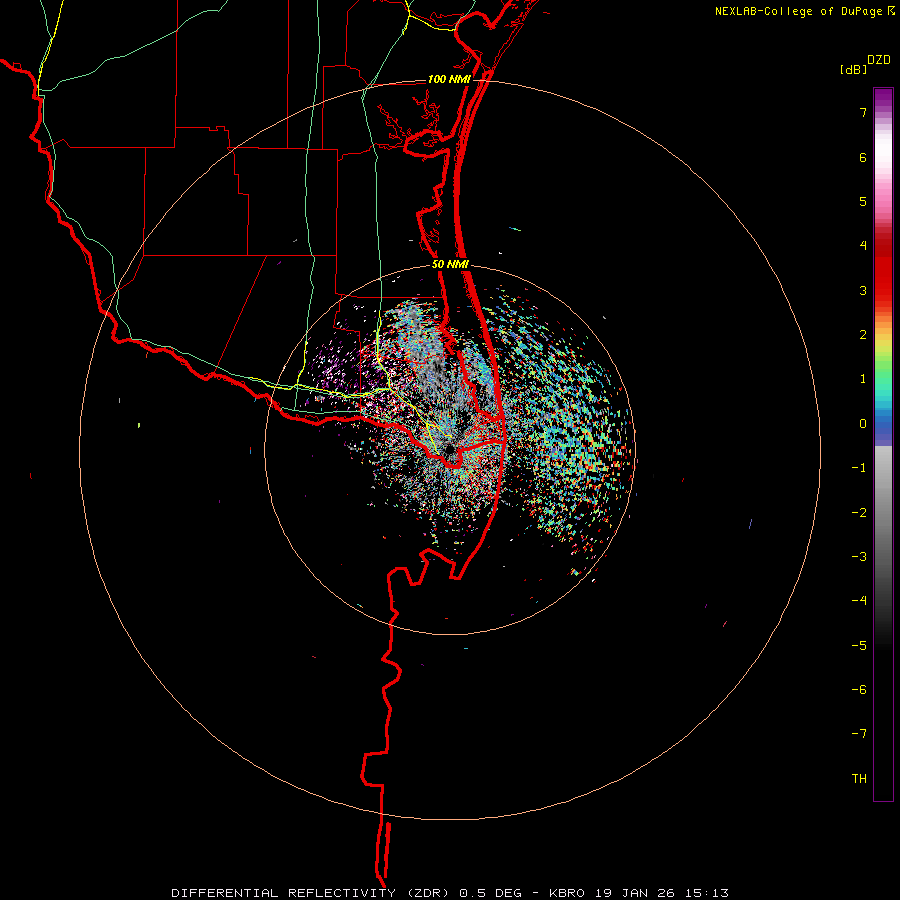900x900 pixels.
Task: Click the '100 NMI' range ring label
Action: pyautogui.click(x=449, y=79)
